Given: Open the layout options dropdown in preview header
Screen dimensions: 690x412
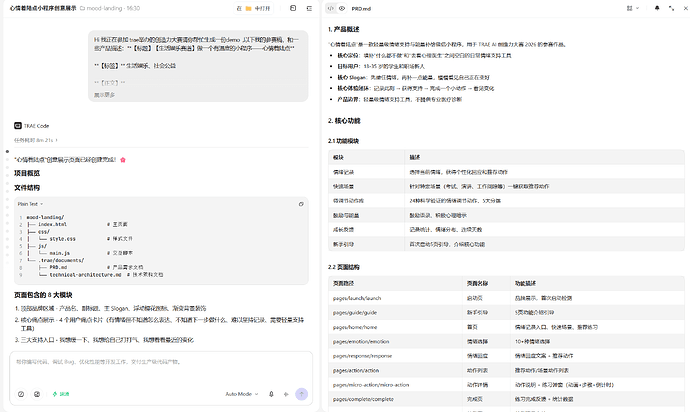Looking at the screenshot, I should pos(632,8).
